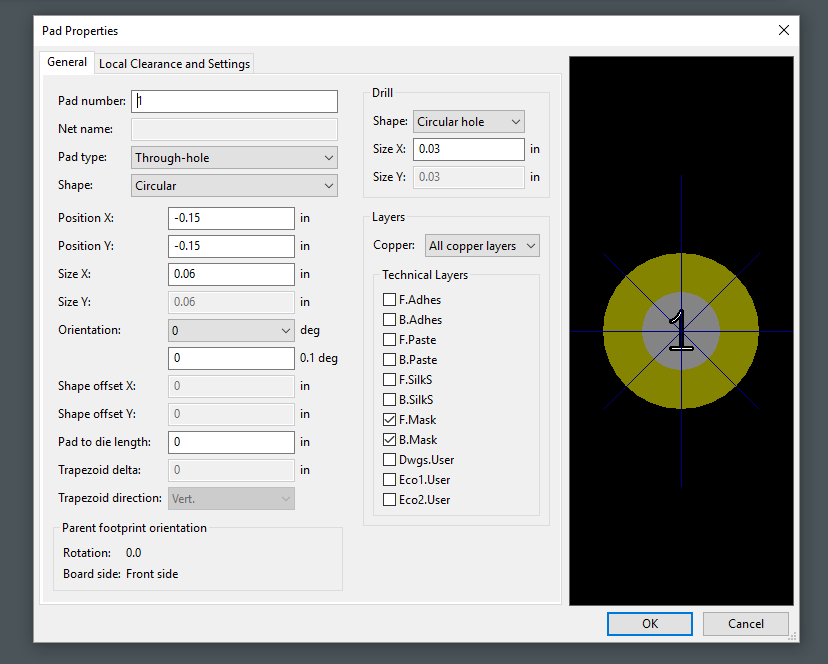Image resolution: width=828 pixels, height=664 pixels.
Task: Confirm changes with the OK button
Action: click(x=650, y=624)
